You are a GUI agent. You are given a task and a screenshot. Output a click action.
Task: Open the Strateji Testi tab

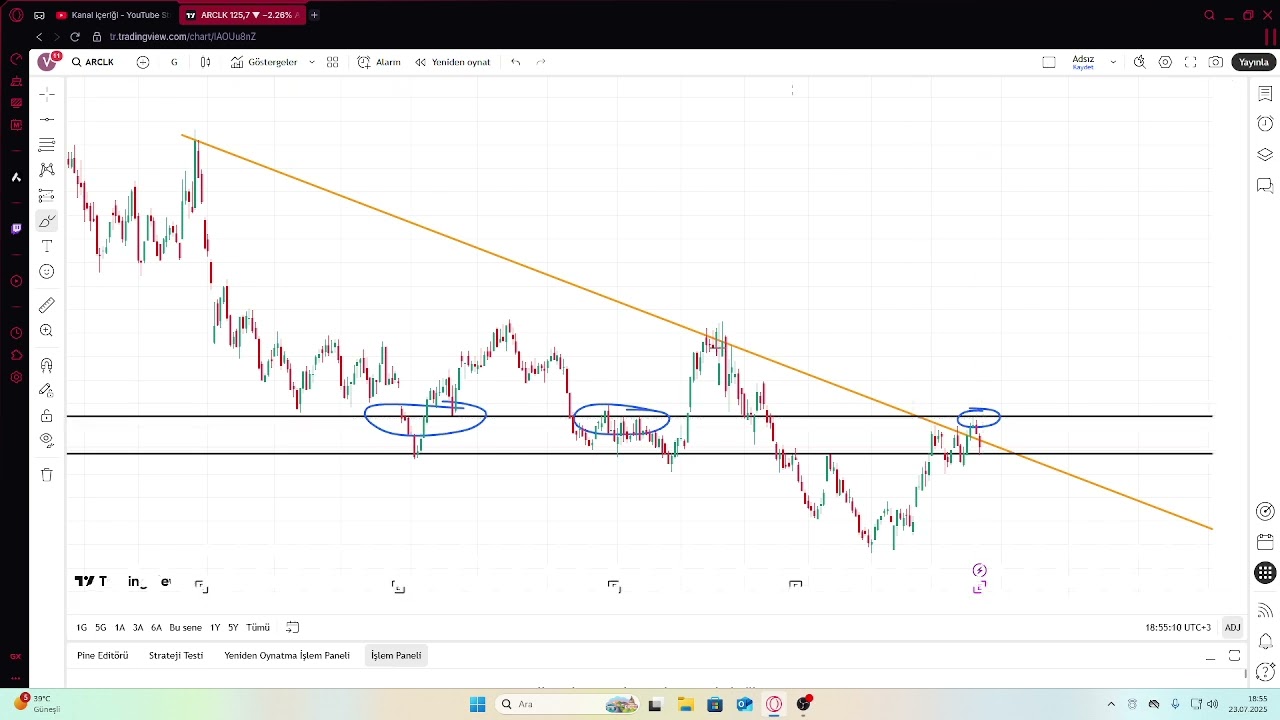pyautogui.click(x=176, y=656)
